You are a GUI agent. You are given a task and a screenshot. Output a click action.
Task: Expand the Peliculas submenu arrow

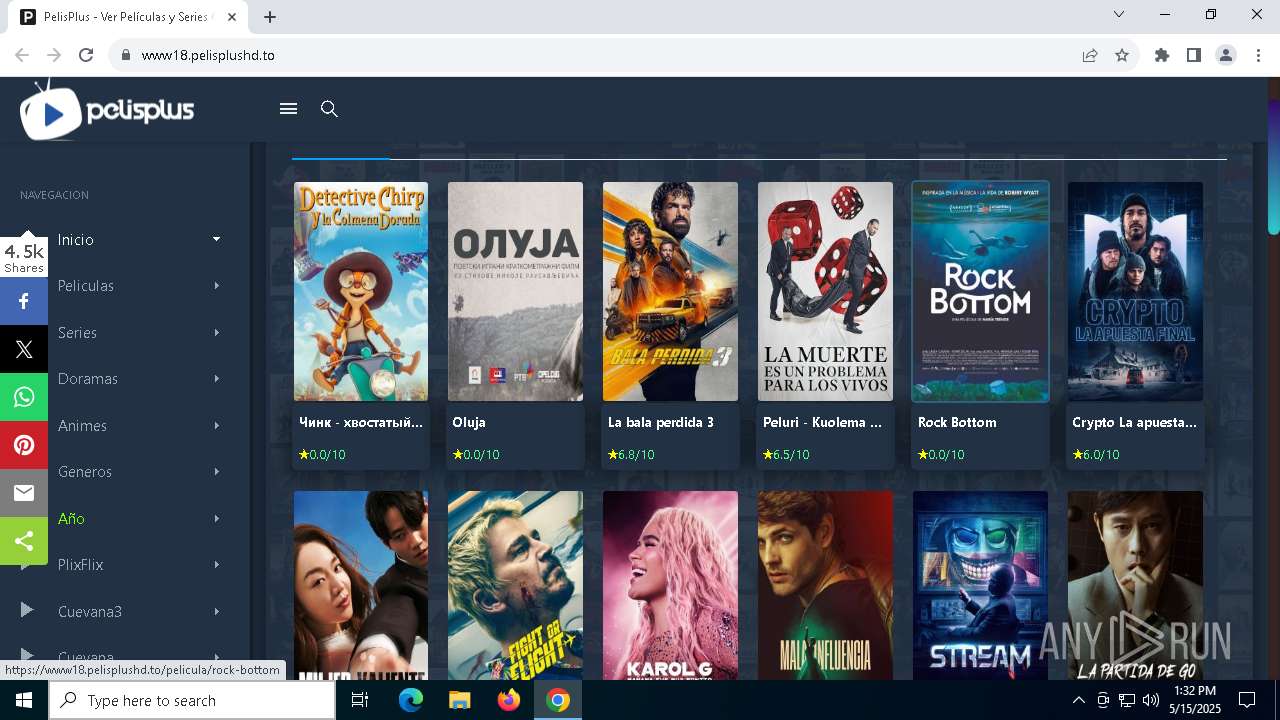(x=216, y=286)
